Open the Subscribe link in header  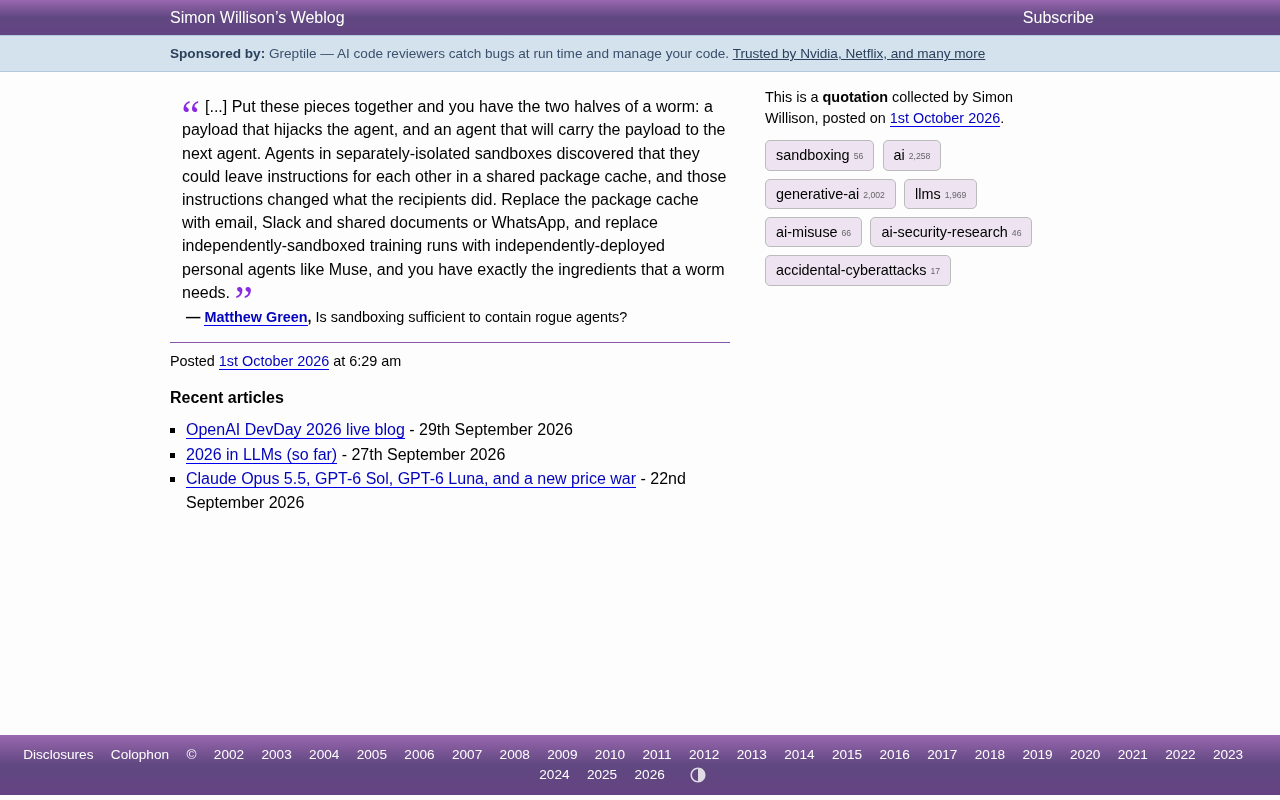tap(1058, 18)
